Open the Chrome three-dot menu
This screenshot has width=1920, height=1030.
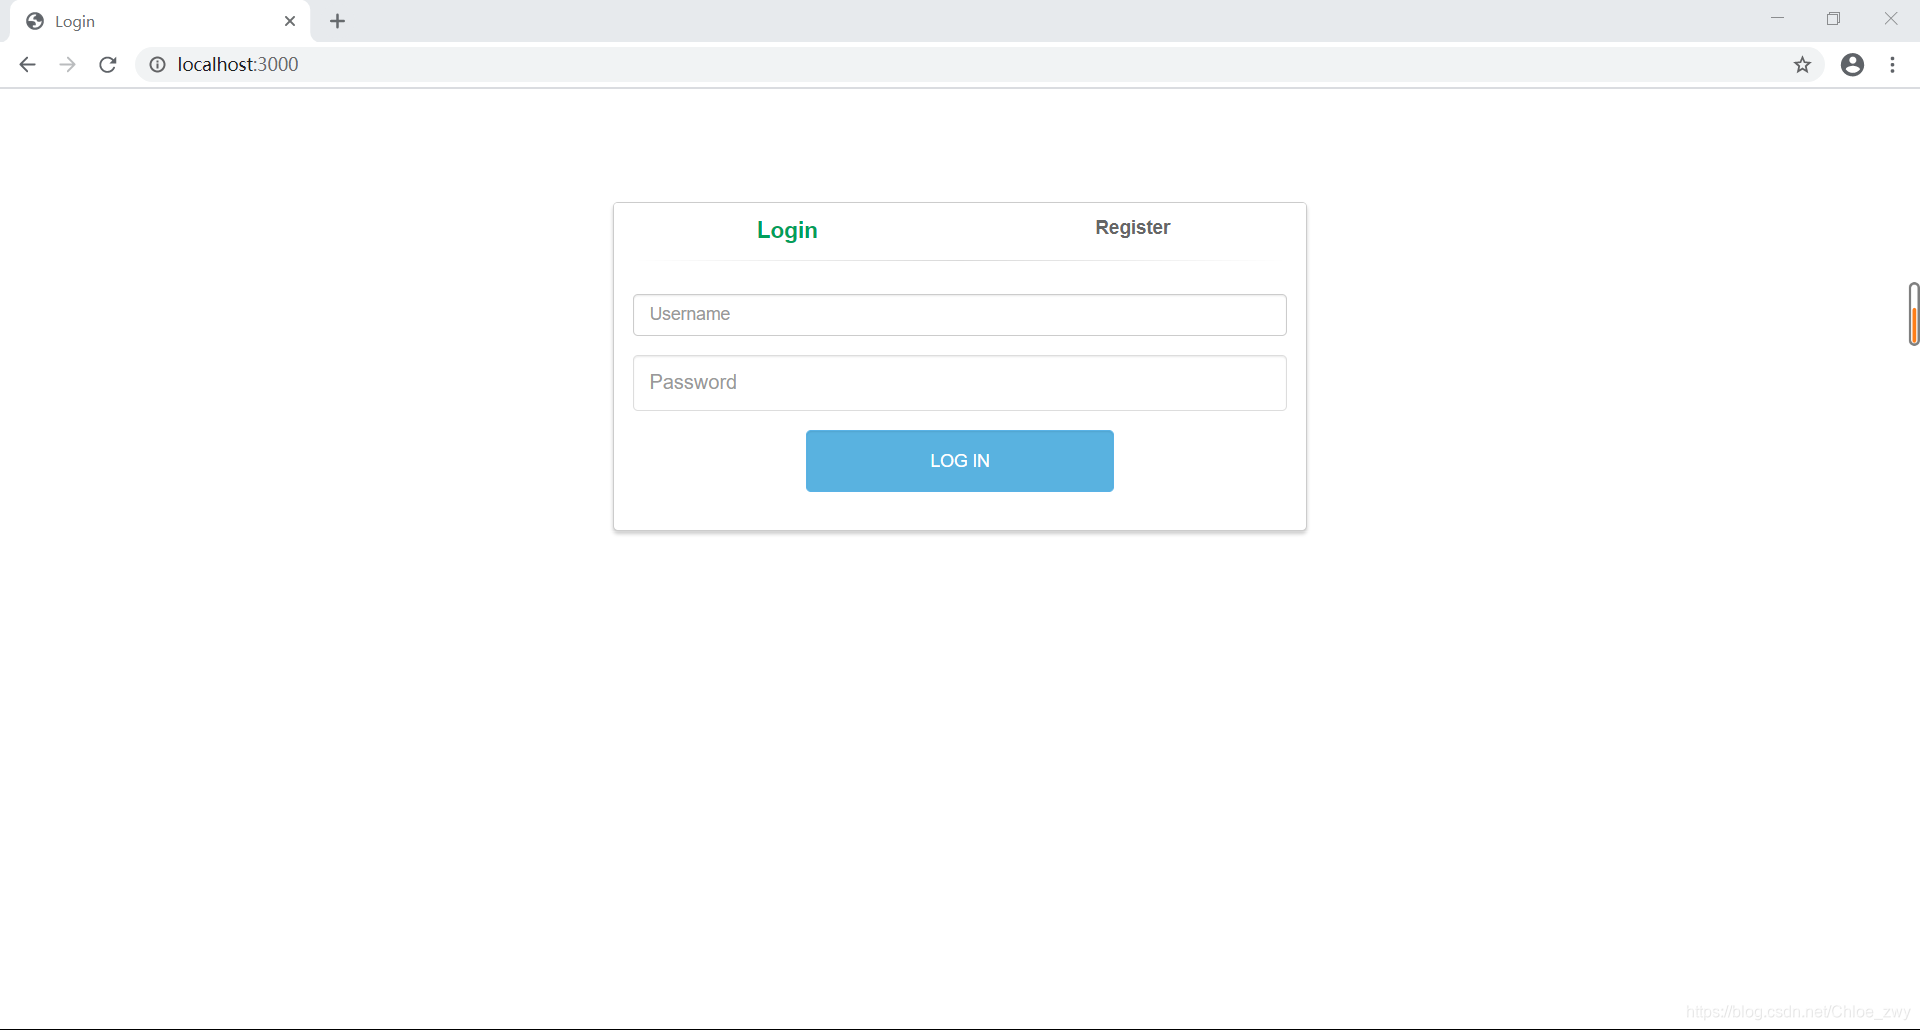(x=1892, y=65)
